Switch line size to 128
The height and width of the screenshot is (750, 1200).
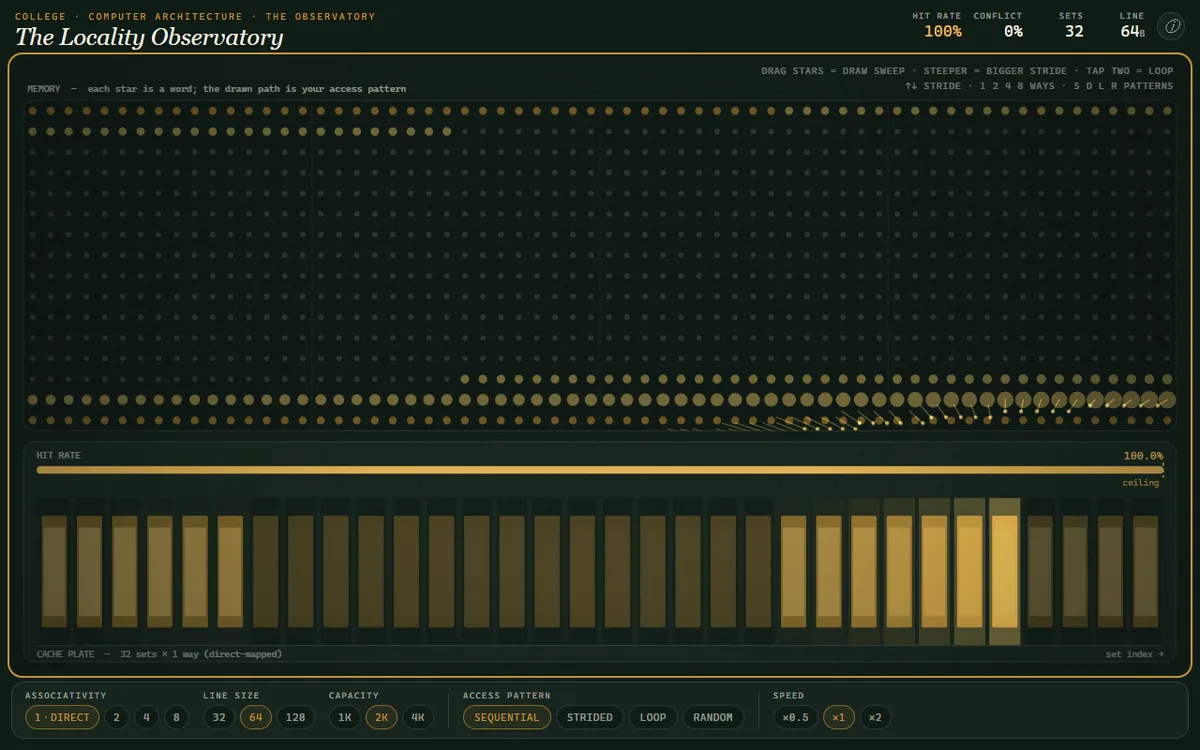[x=296, y=717]
